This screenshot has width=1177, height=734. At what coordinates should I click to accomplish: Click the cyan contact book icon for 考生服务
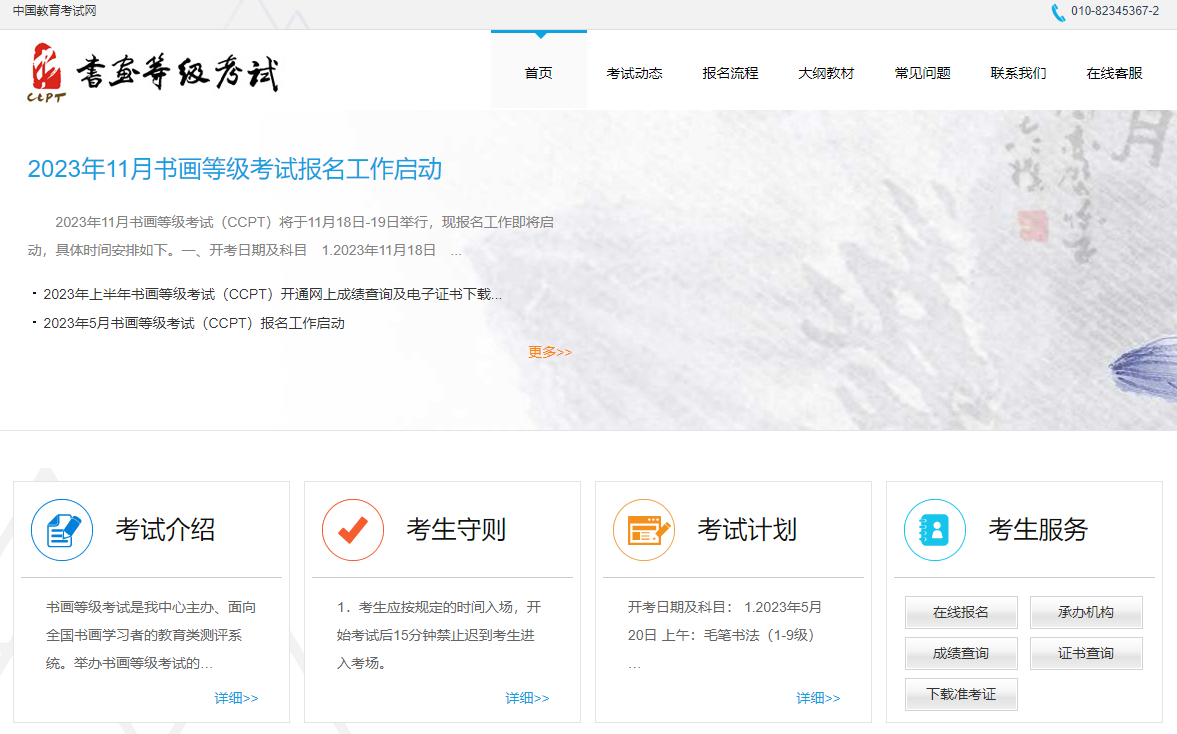935,530
